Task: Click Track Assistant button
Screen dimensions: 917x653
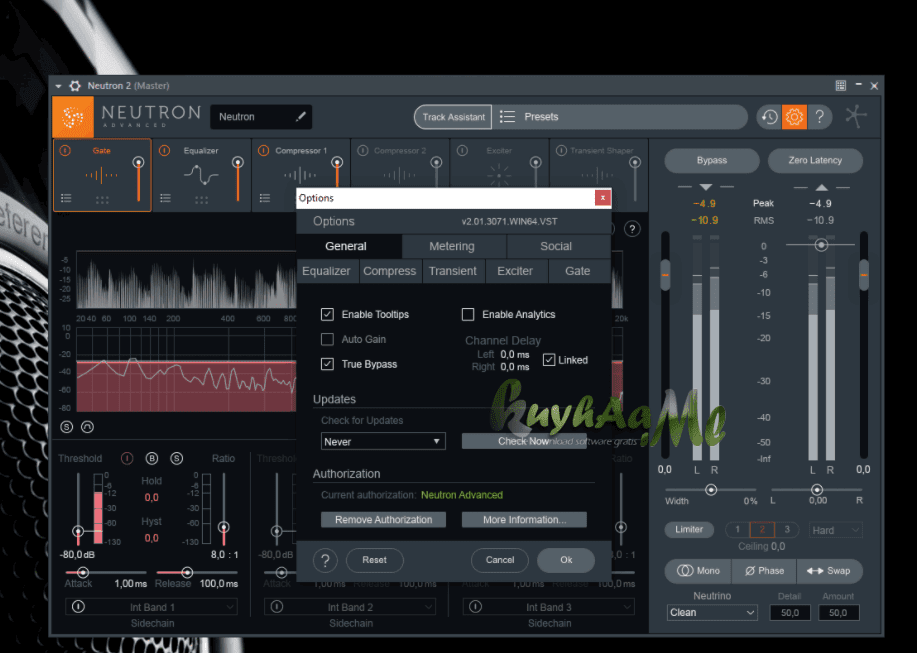Action: pyautogui.click(x=453, y=117)
